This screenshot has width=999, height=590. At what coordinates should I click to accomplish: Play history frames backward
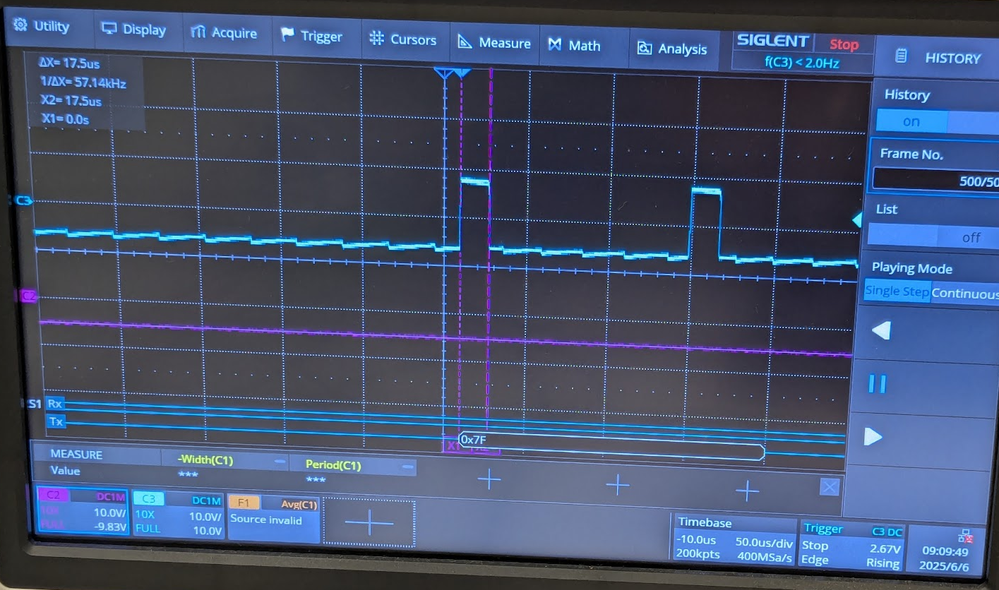pyautogui.click(x=881, y=331)
